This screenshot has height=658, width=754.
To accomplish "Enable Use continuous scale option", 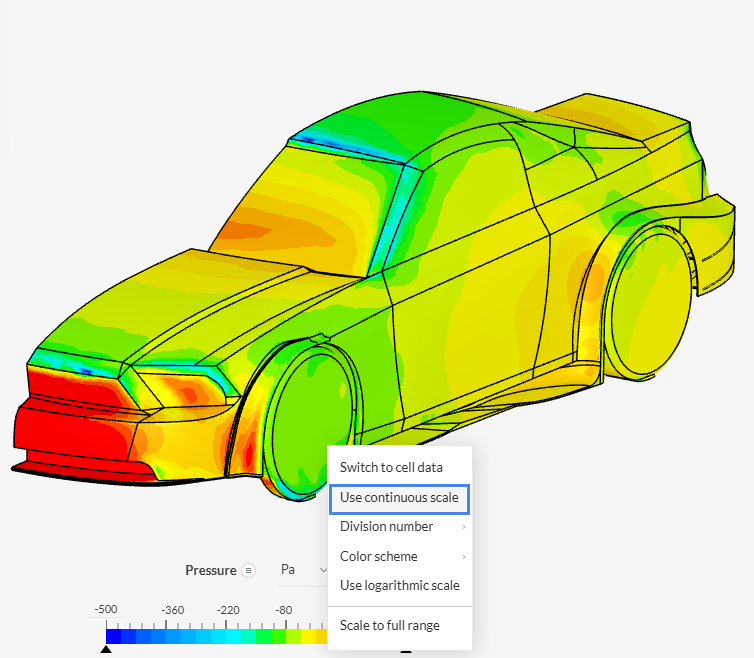I will 399,497.
